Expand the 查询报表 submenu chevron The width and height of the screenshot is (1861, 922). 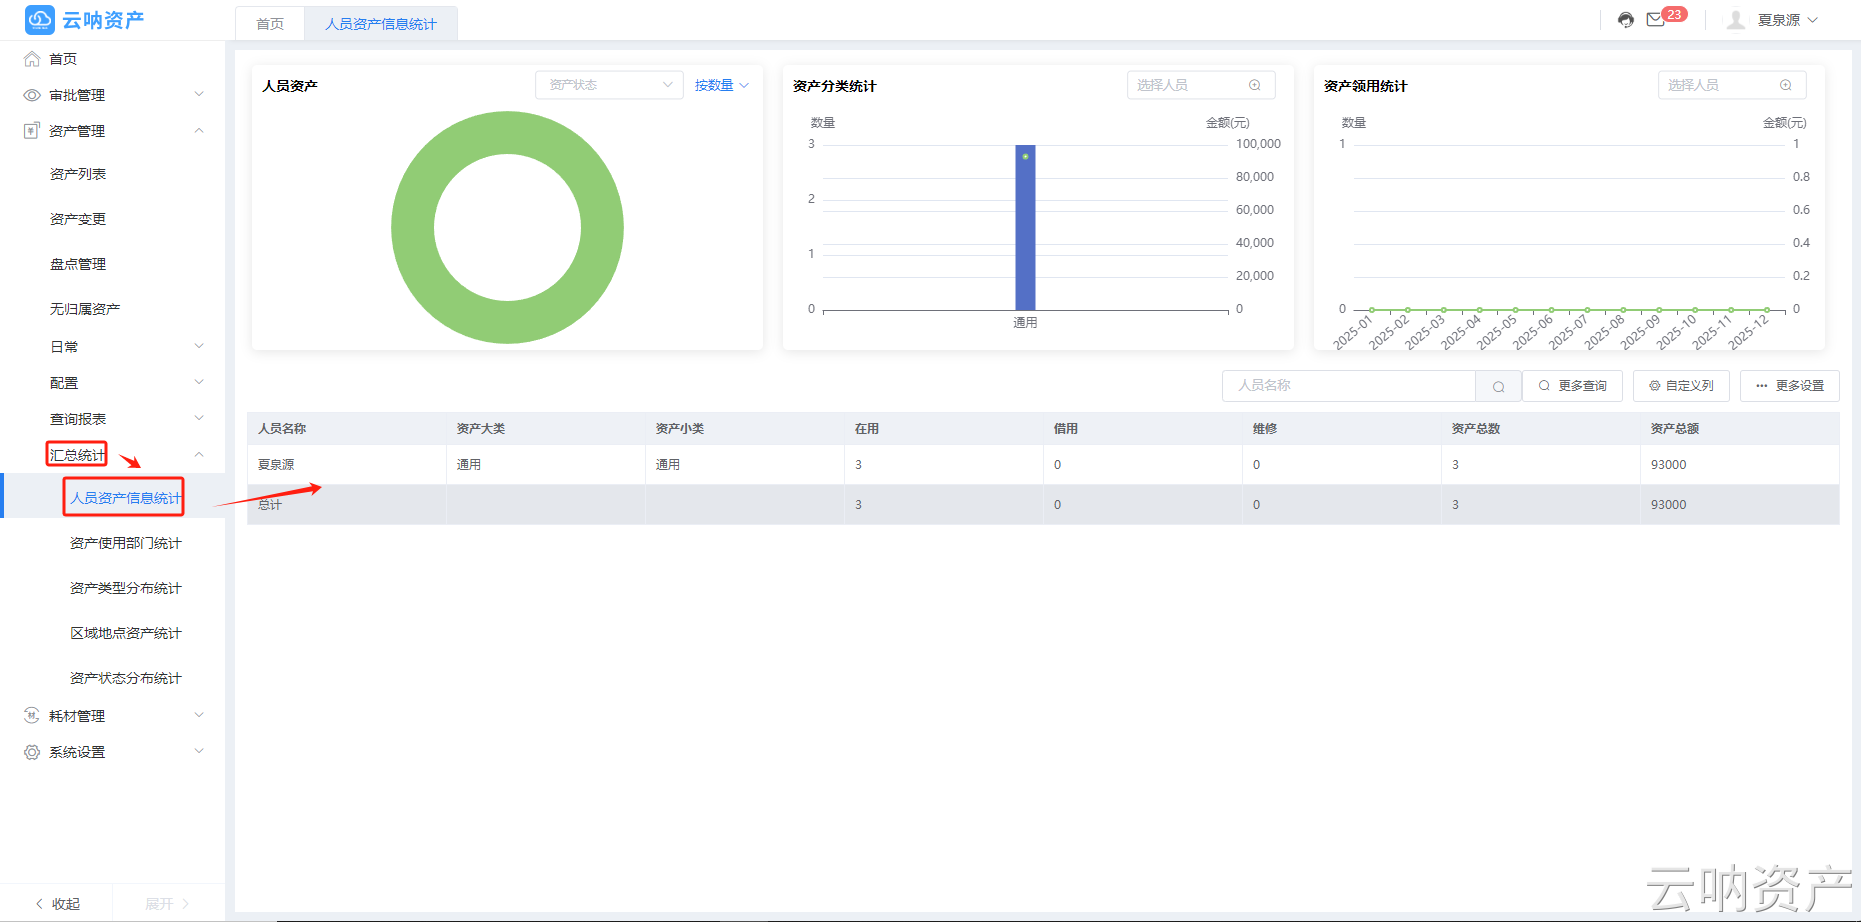(x=199, y=419)
